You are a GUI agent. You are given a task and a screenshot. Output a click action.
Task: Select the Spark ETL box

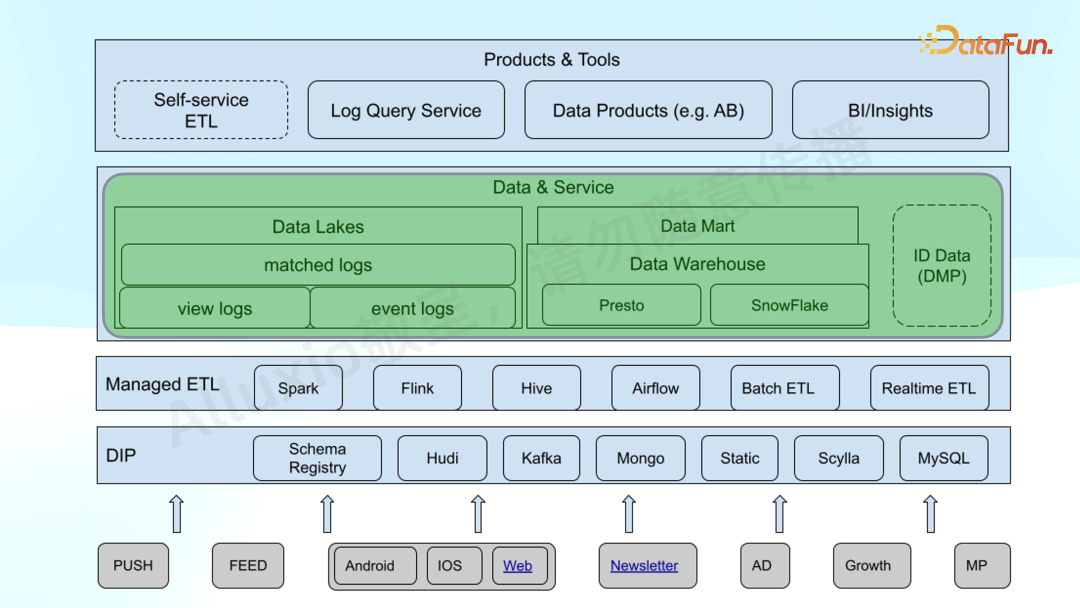click(x=298, y=388)
